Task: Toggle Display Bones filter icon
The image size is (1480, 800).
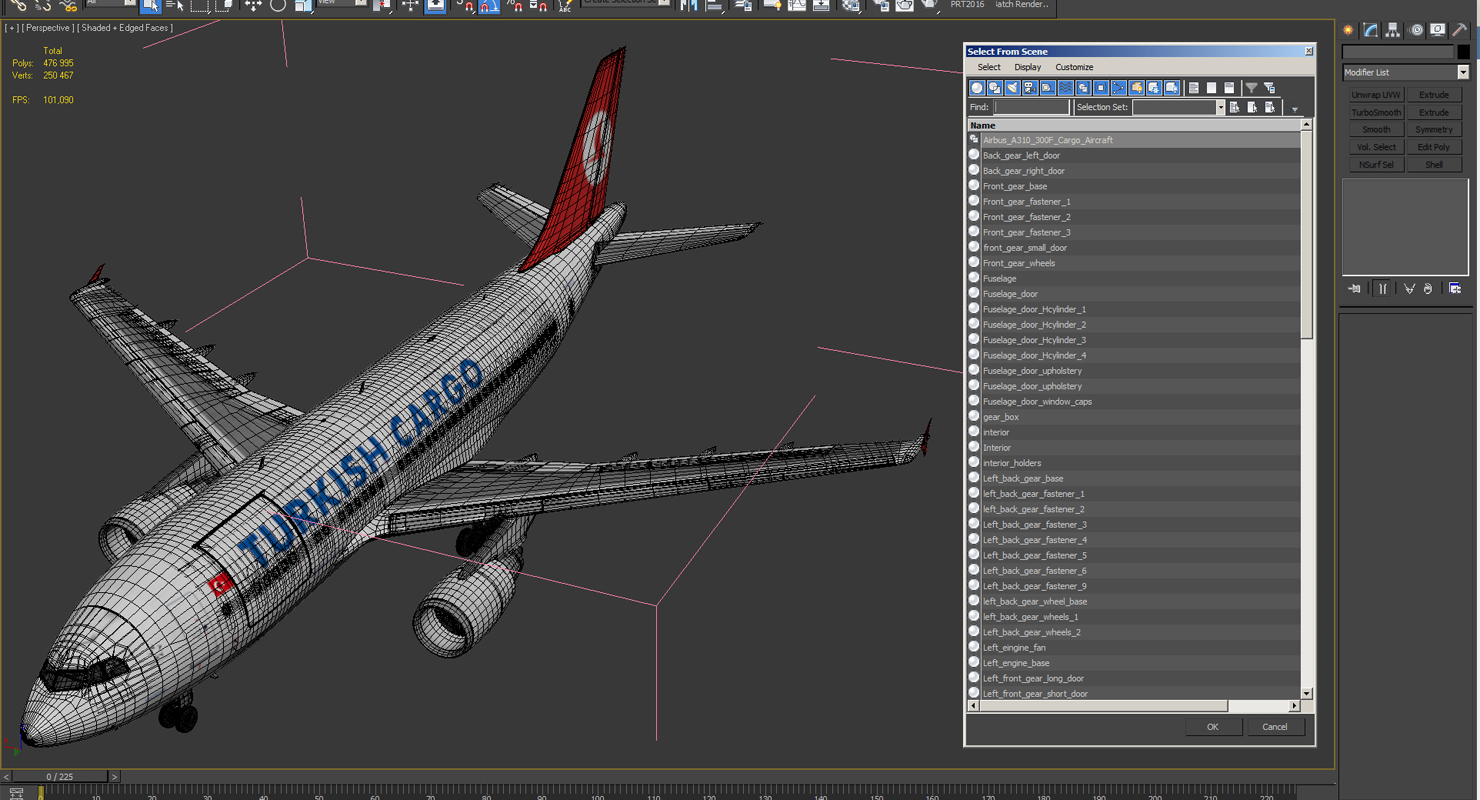Action: (x=1119, y=88)
